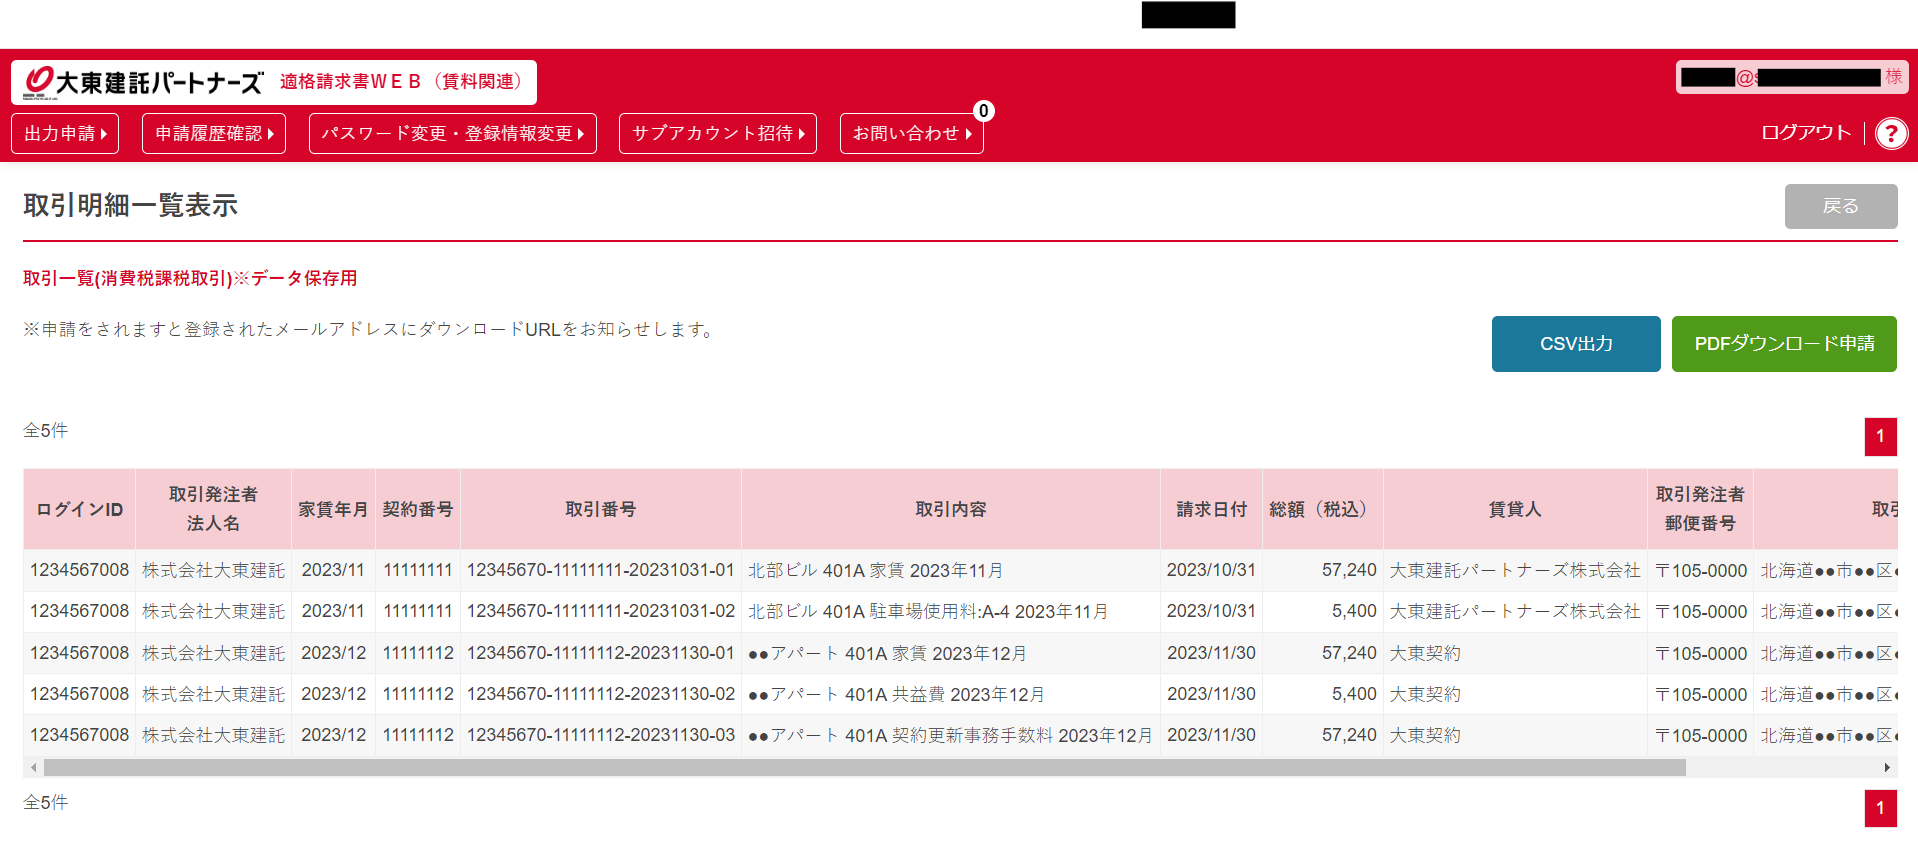Click the PDFダウンロード申請 button
The width and height of the screenshot is (1918, 844).
point(1784,344)
